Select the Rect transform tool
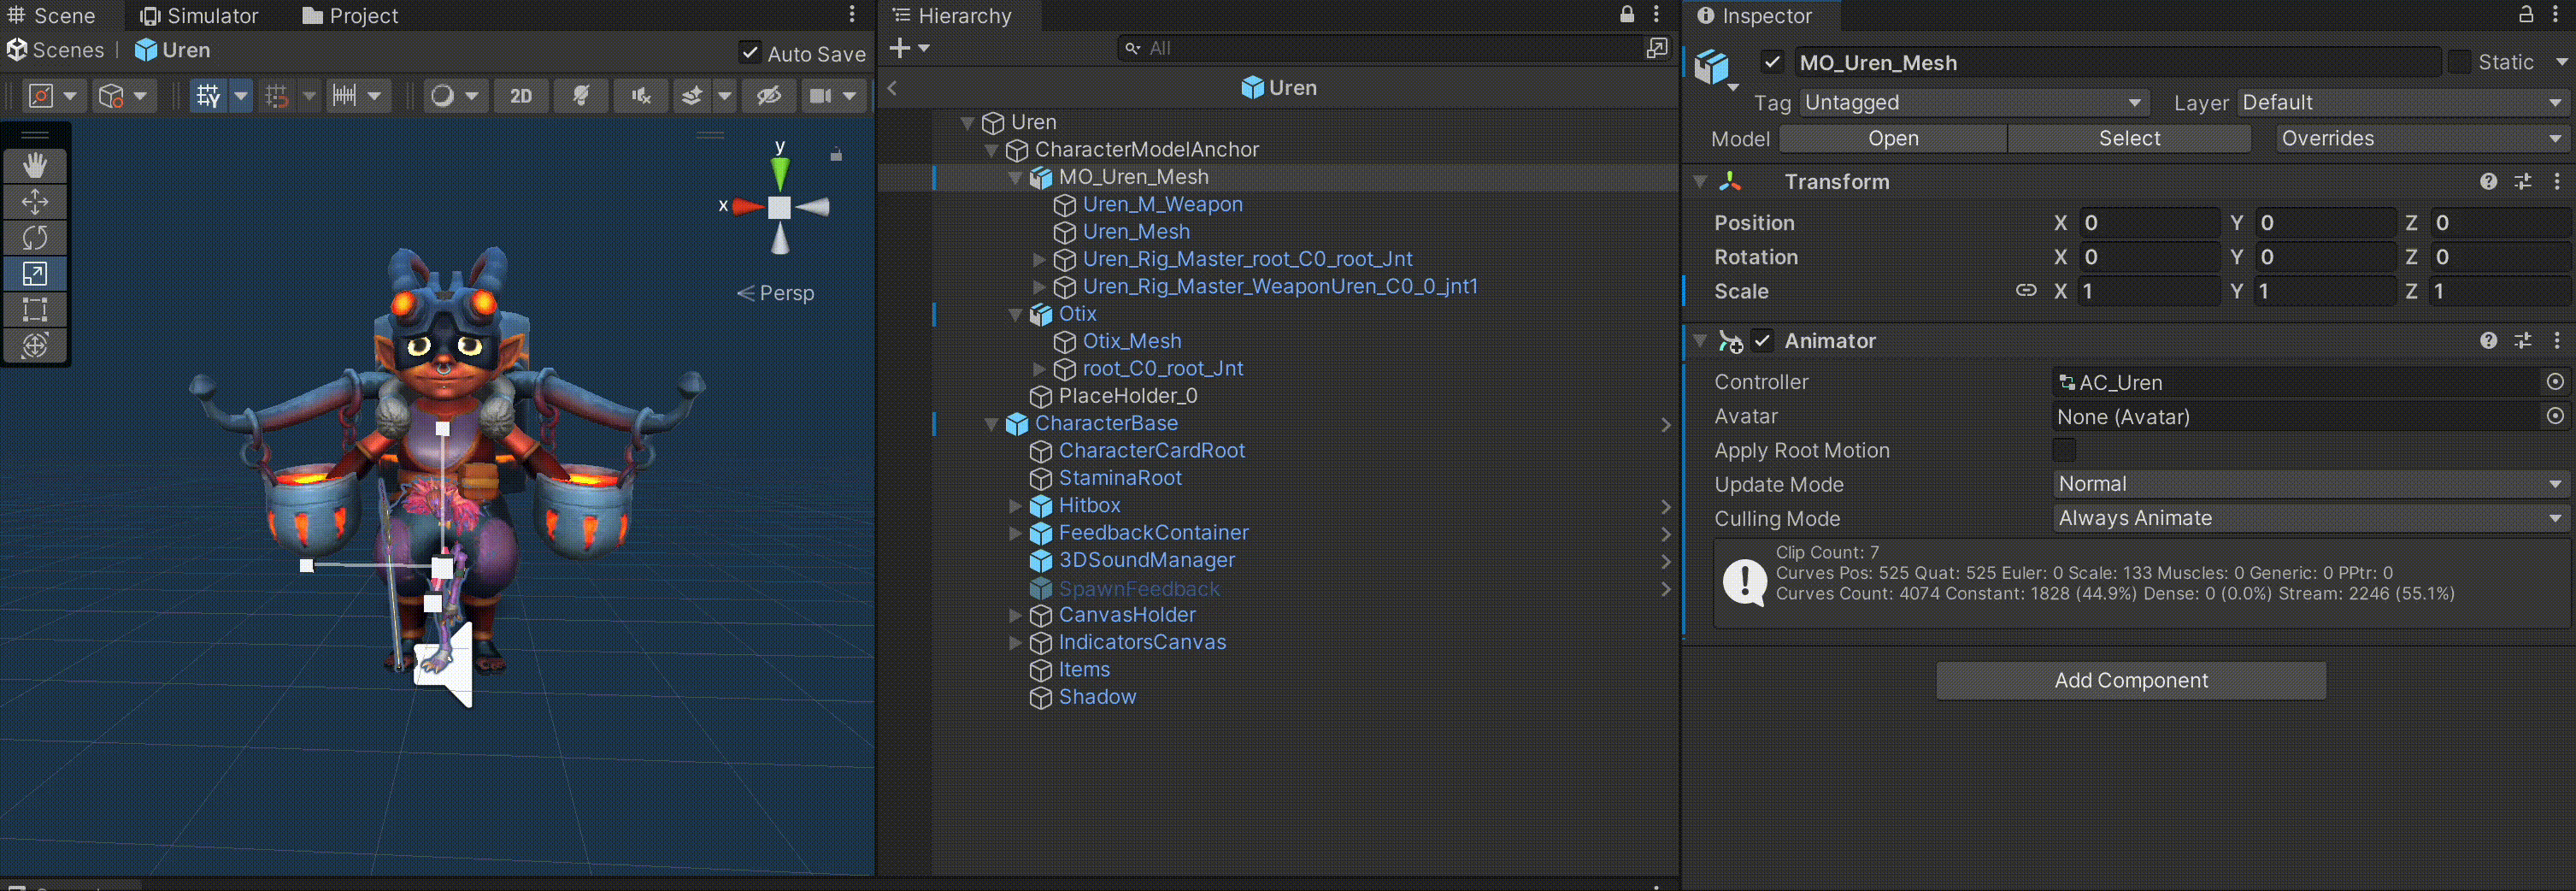The width and height of the screenshot is (2576, 891). [35, 310]
